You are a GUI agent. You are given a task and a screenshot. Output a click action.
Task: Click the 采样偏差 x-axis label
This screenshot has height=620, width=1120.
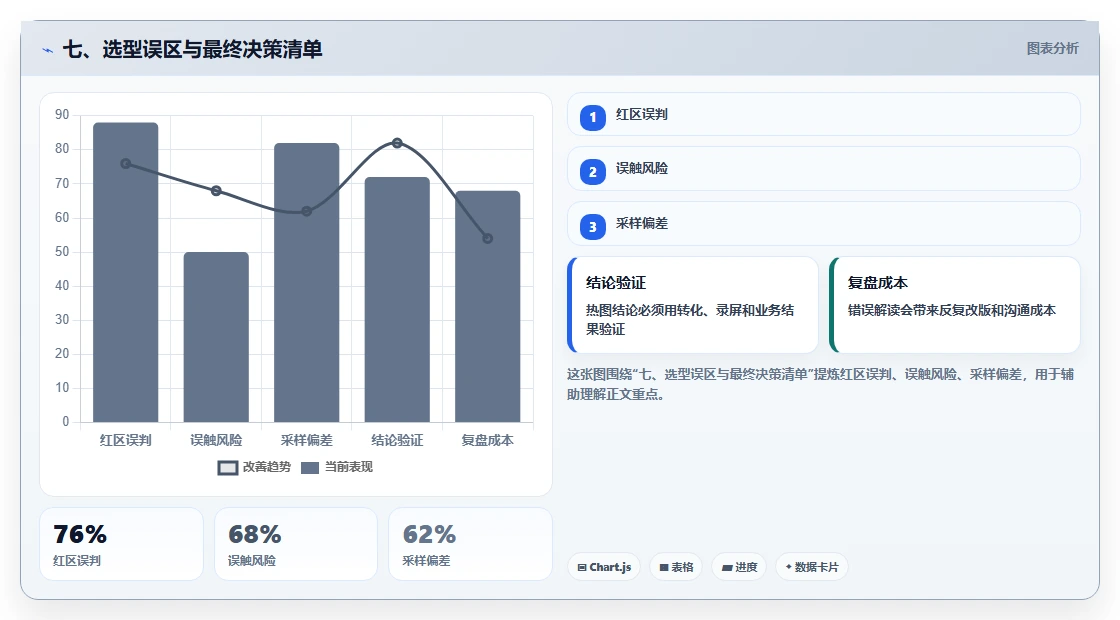306,440
